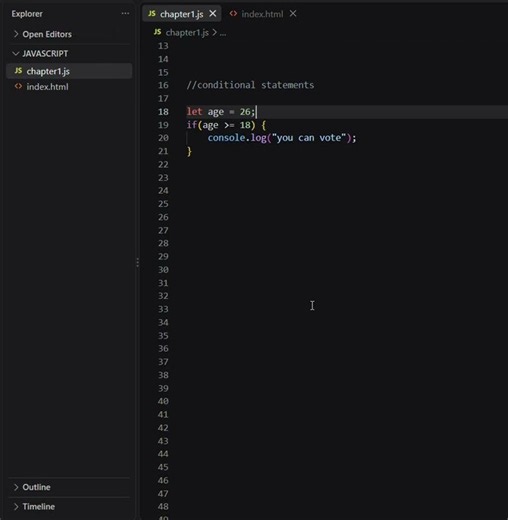Click the ">=" operator on line 19
The image size is (508, 520).
click(229, 125)
